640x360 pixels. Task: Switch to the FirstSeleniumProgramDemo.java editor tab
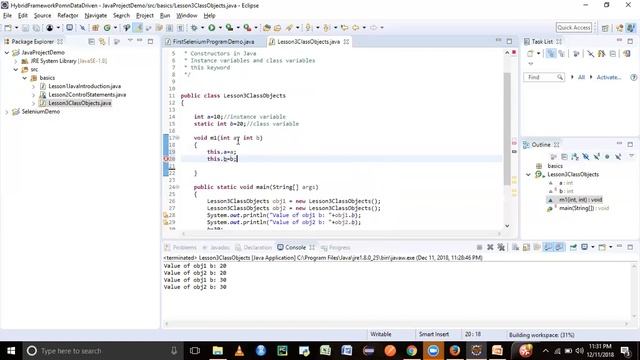click(209, 42)
